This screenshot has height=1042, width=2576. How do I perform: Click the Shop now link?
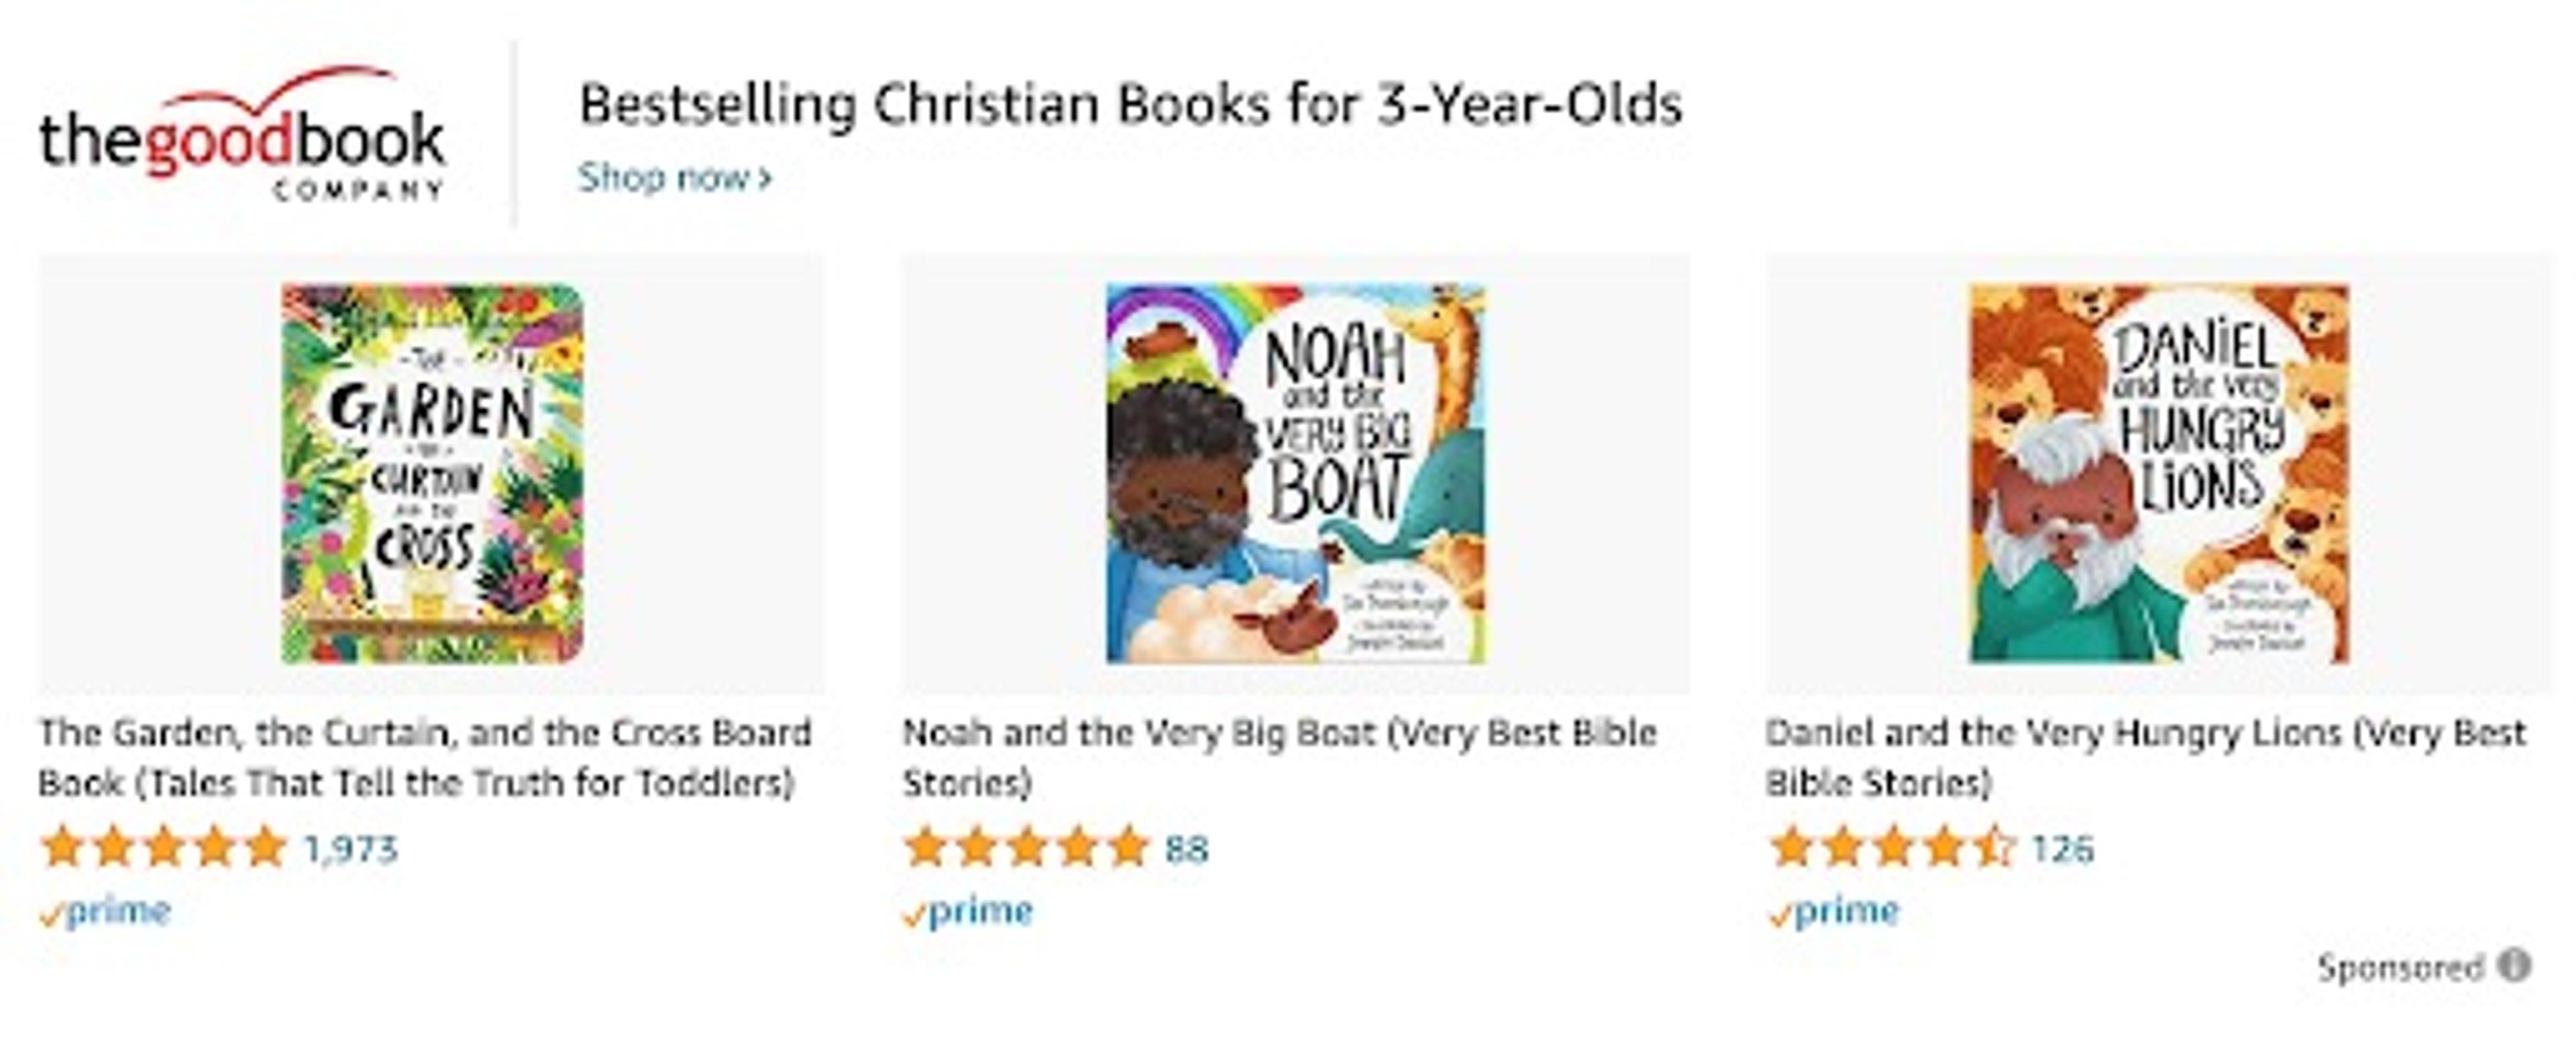point(675,178)
